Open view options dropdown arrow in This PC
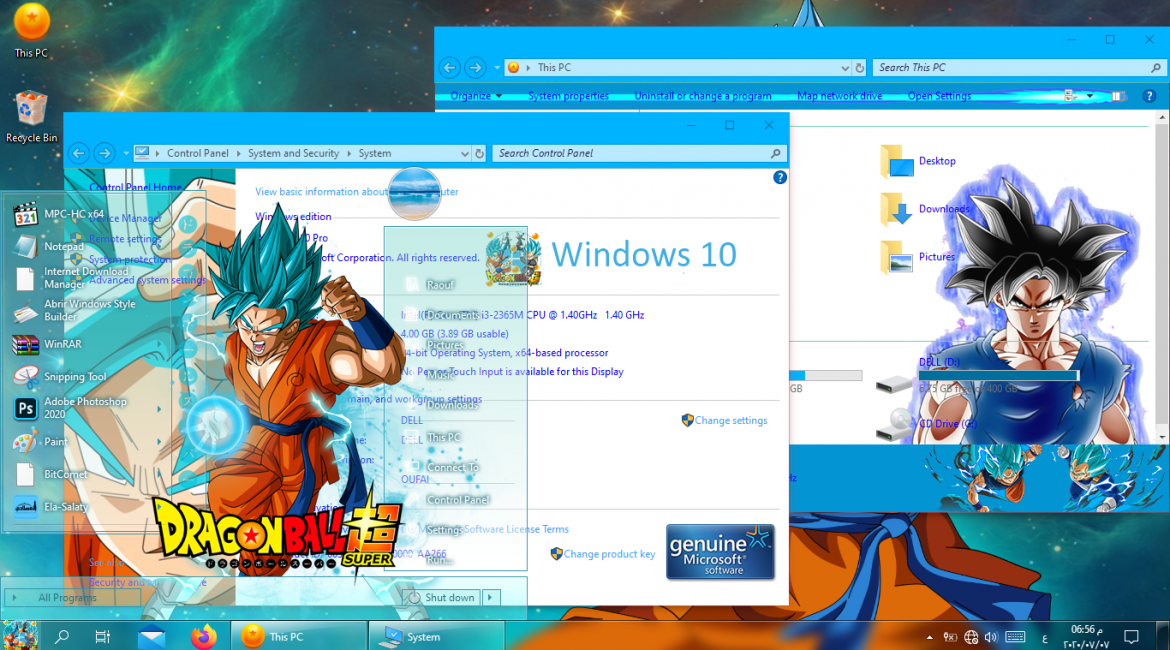This screenshot has width=1170, height=650. pyautogui.click(x=1090, y=96)
